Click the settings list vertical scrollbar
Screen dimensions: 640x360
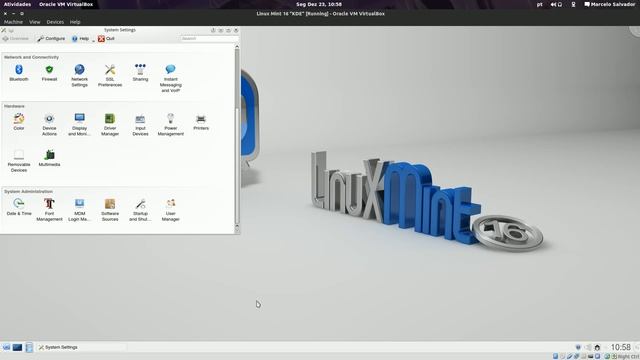[237, 137]
